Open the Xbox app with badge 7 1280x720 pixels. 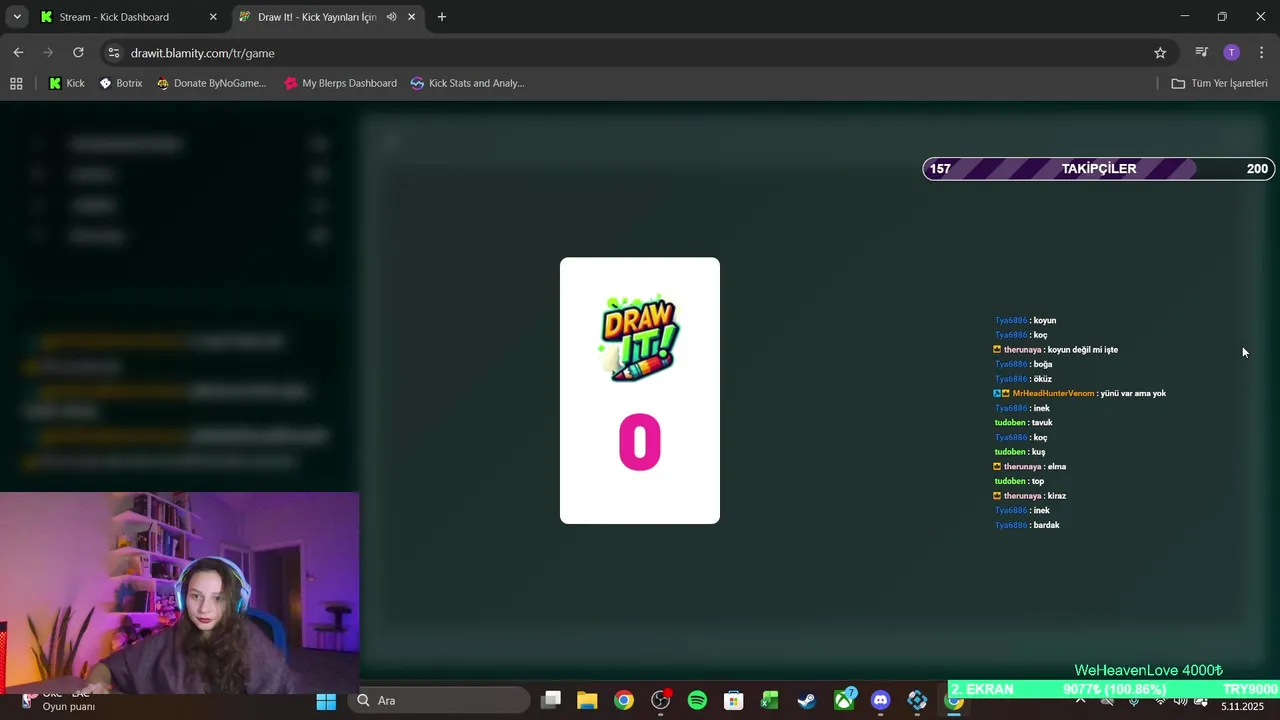coord(844,700)
